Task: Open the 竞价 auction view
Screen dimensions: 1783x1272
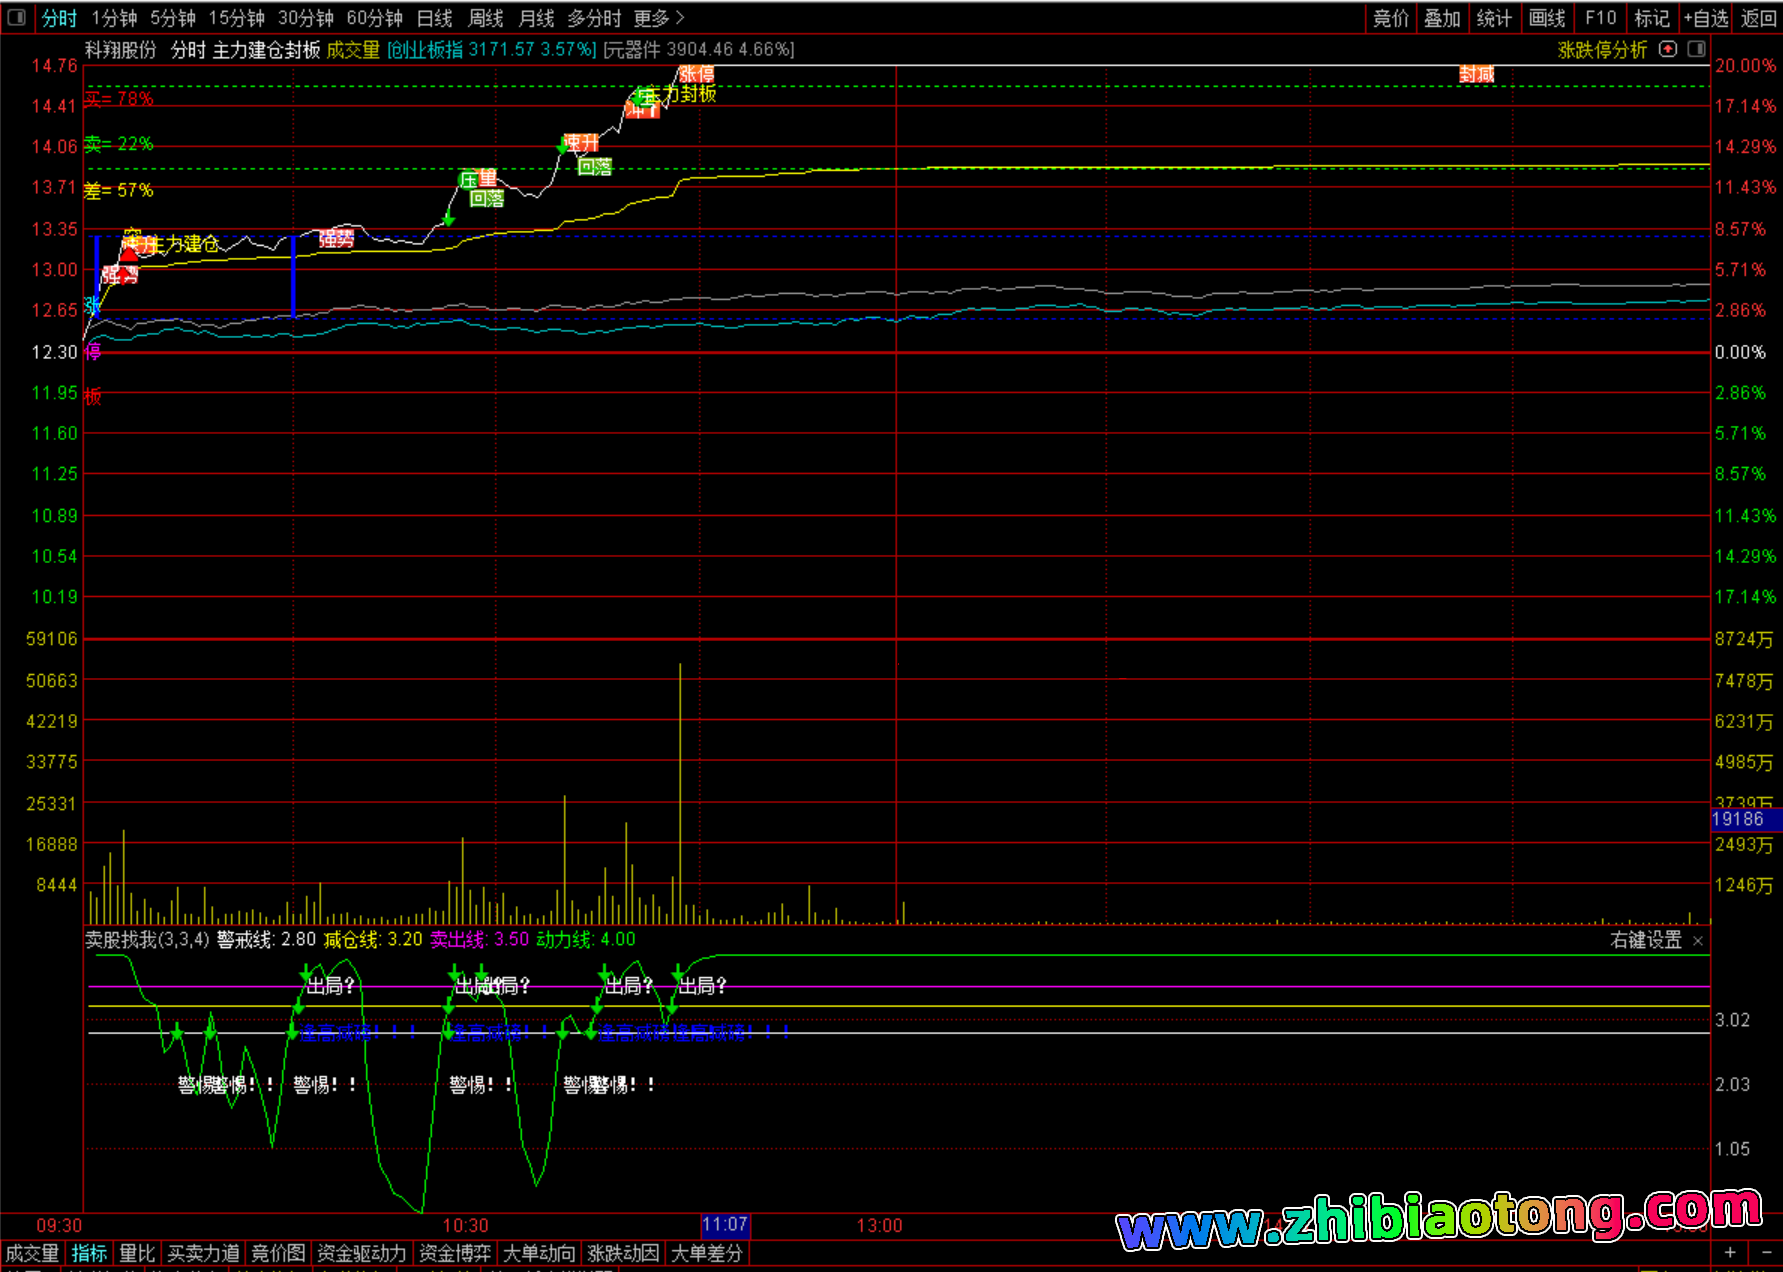Action: [x=1390, y=18]
